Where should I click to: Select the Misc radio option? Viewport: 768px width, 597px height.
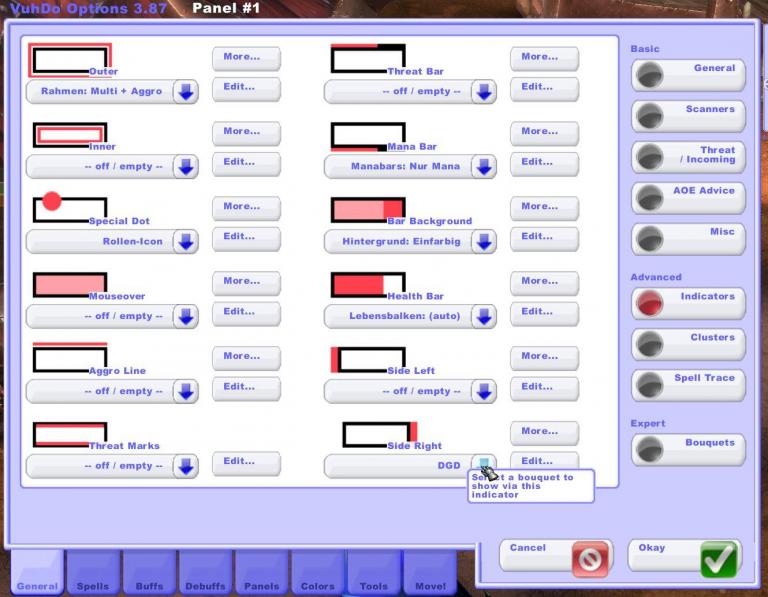point(689,239)
